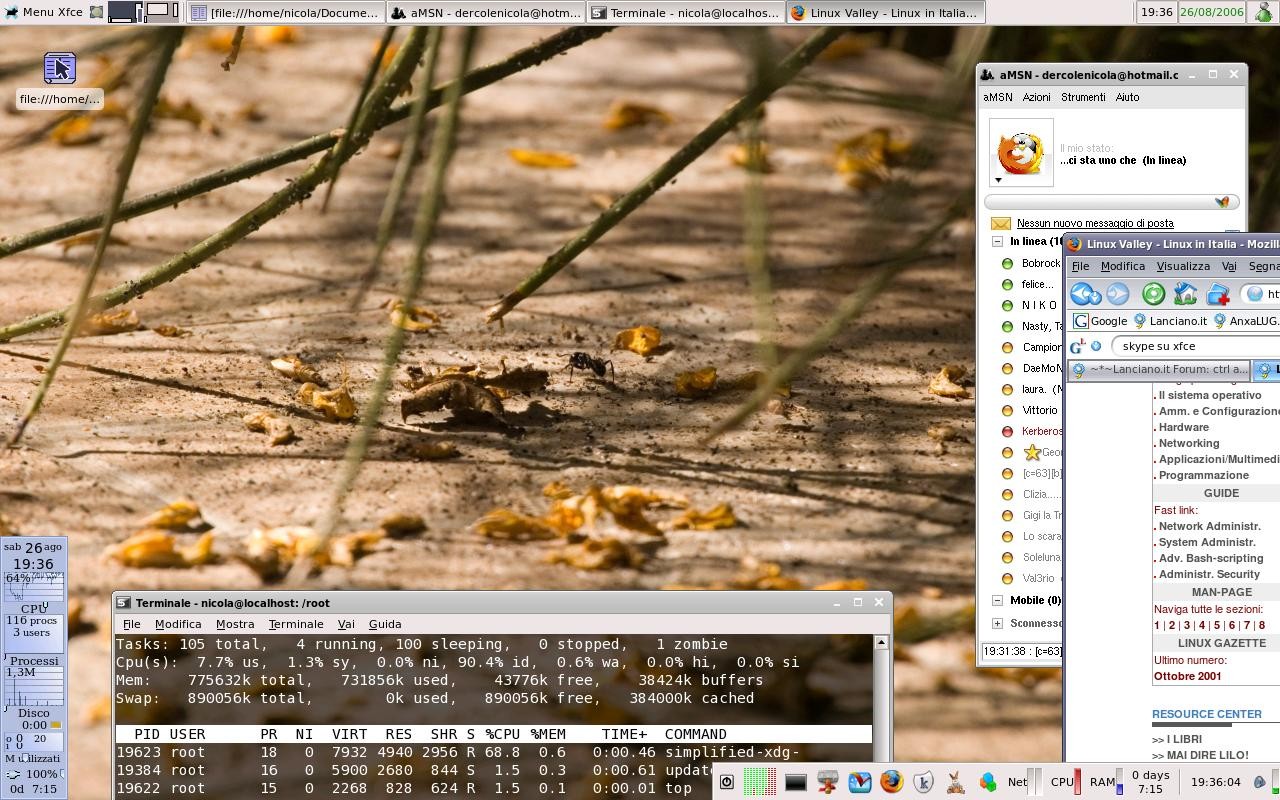Open the Terminale menu in terminal window
The width and height of the screenshot is (1280, 800).
[296, 624]
